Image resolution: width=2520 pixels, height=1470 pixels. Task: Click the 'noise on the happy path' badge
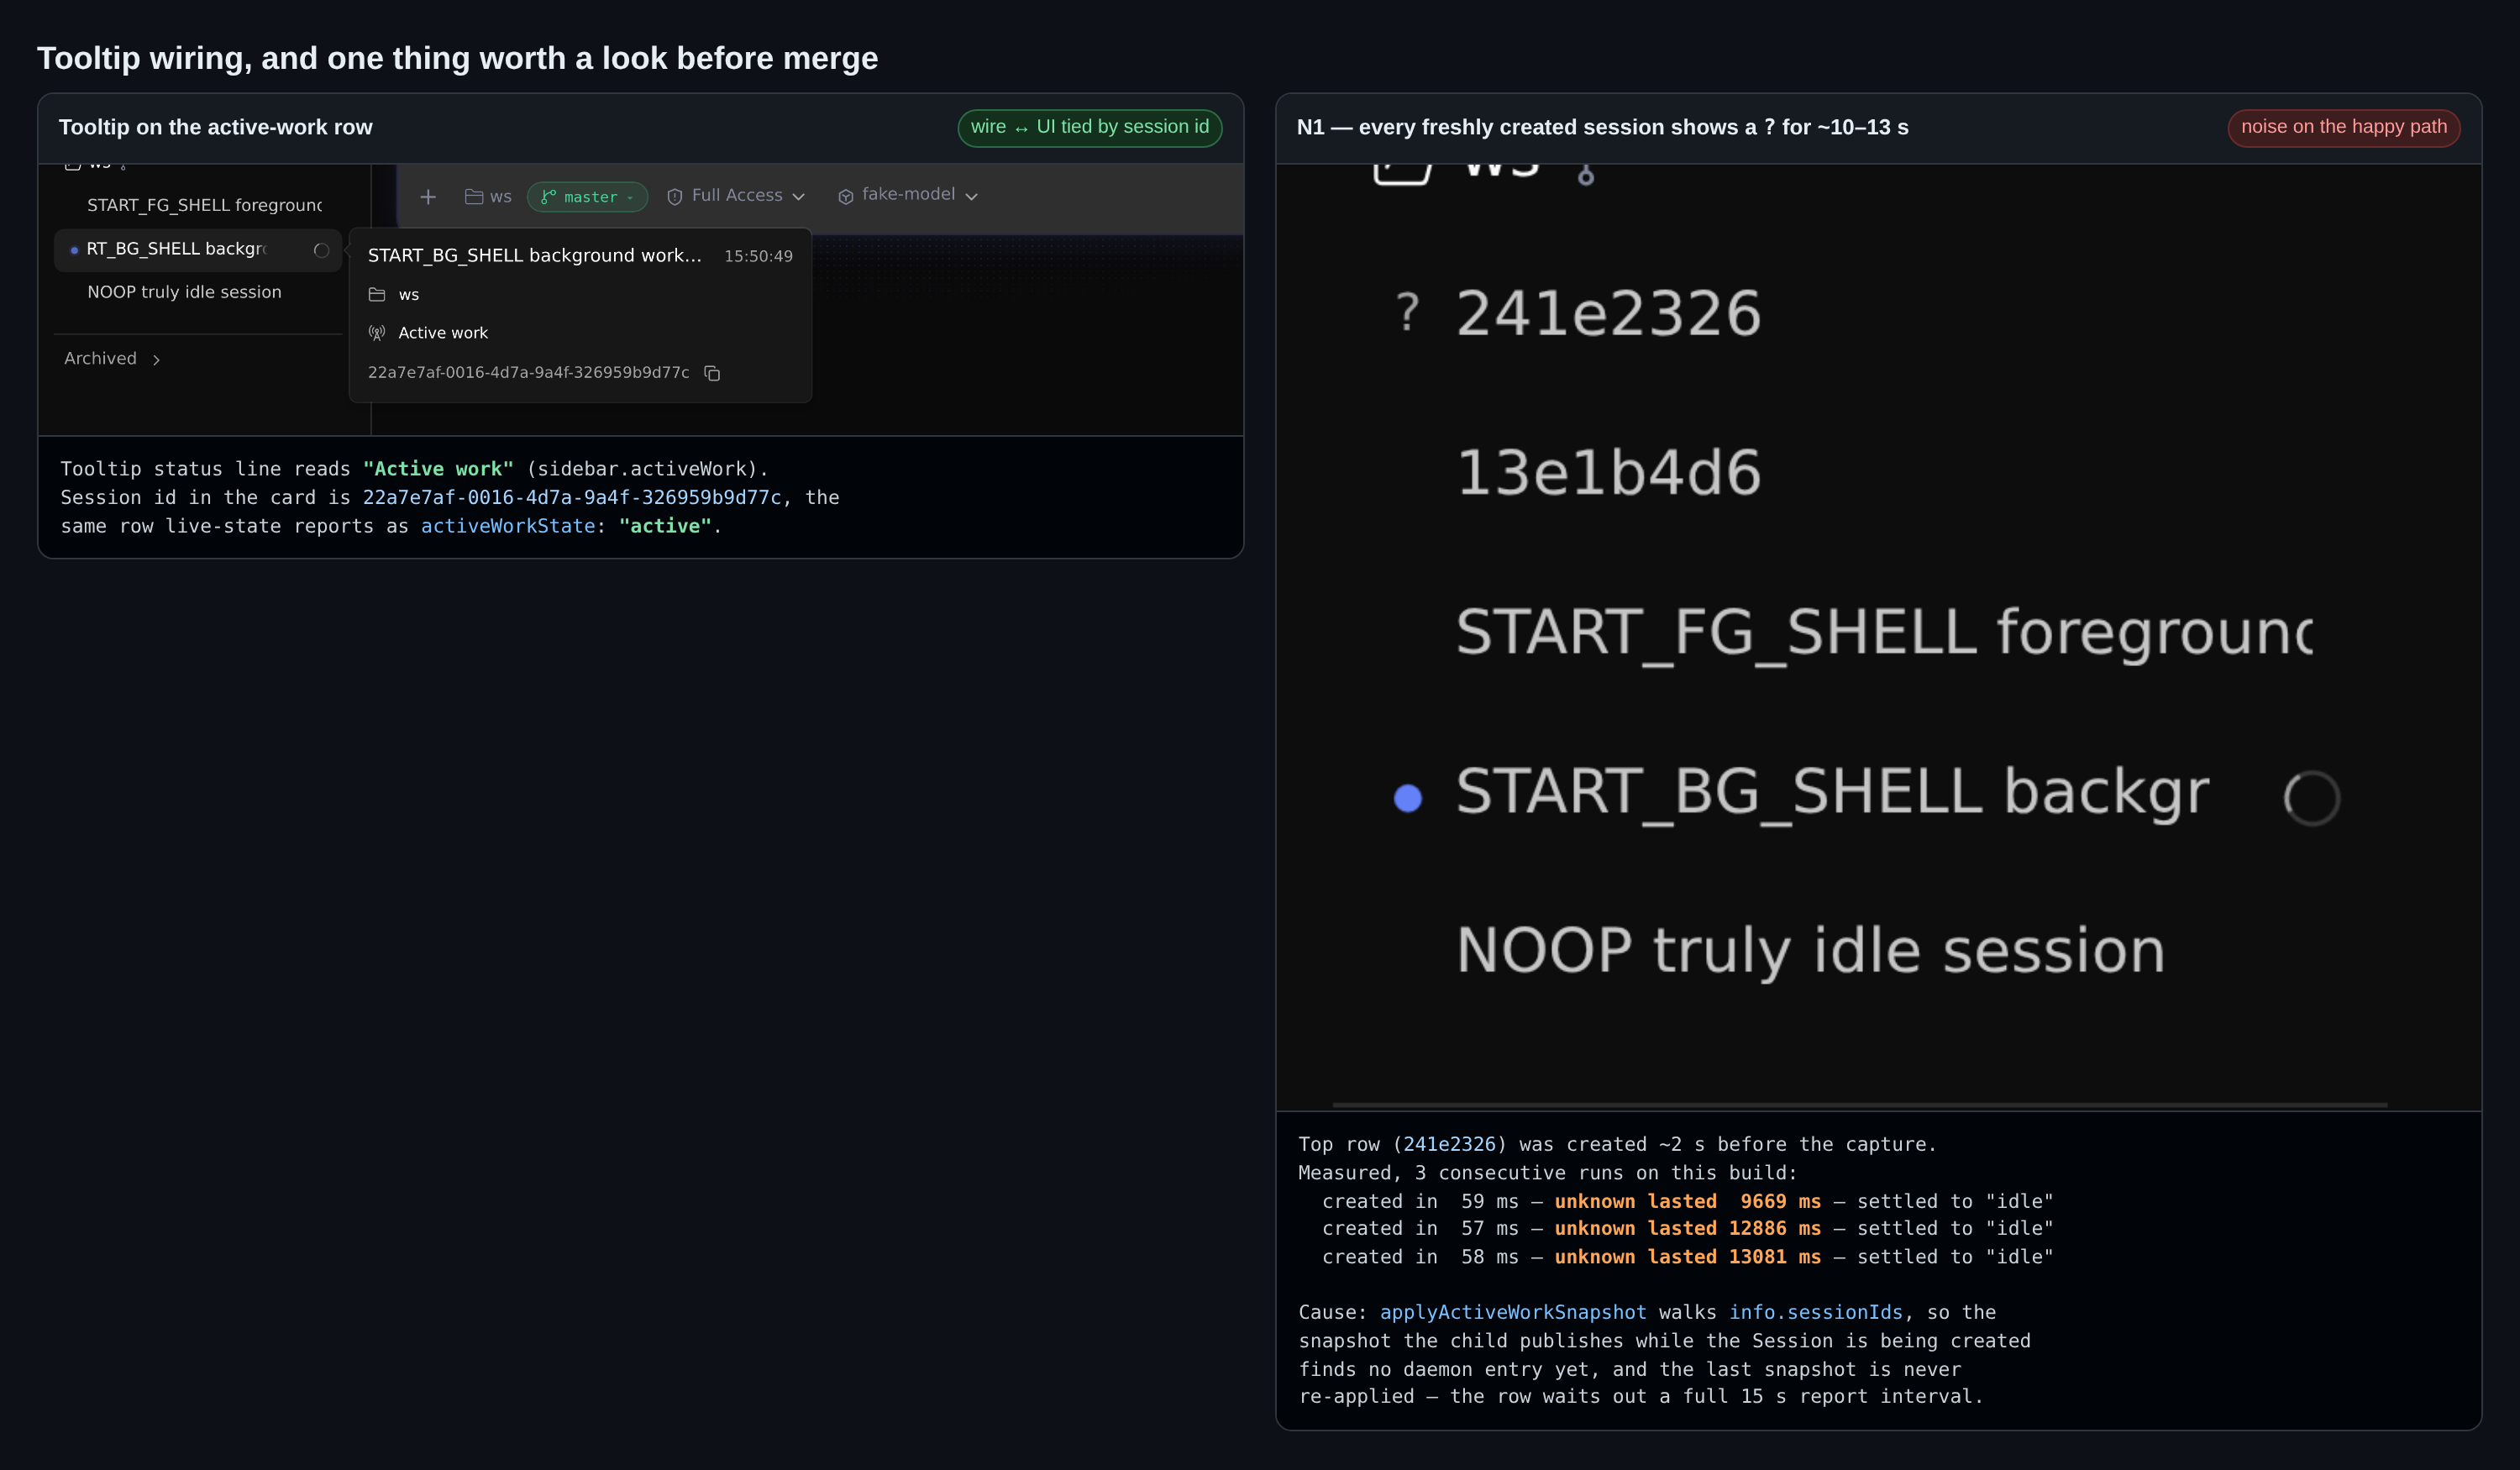2344,127
